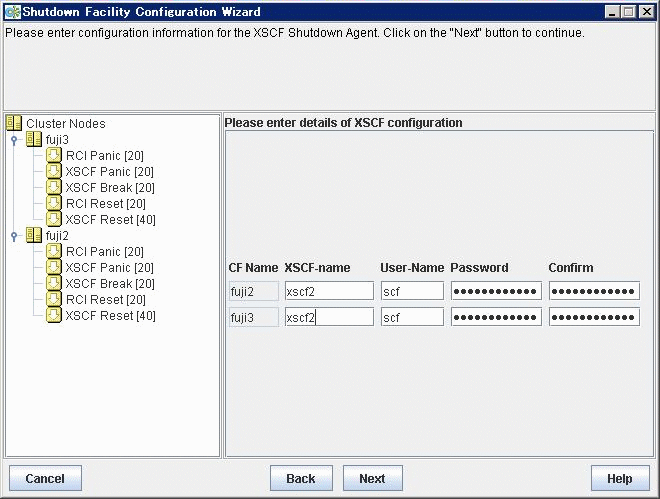
Task: Select the Cluster Nodes root icon
Action: point(14,123)
